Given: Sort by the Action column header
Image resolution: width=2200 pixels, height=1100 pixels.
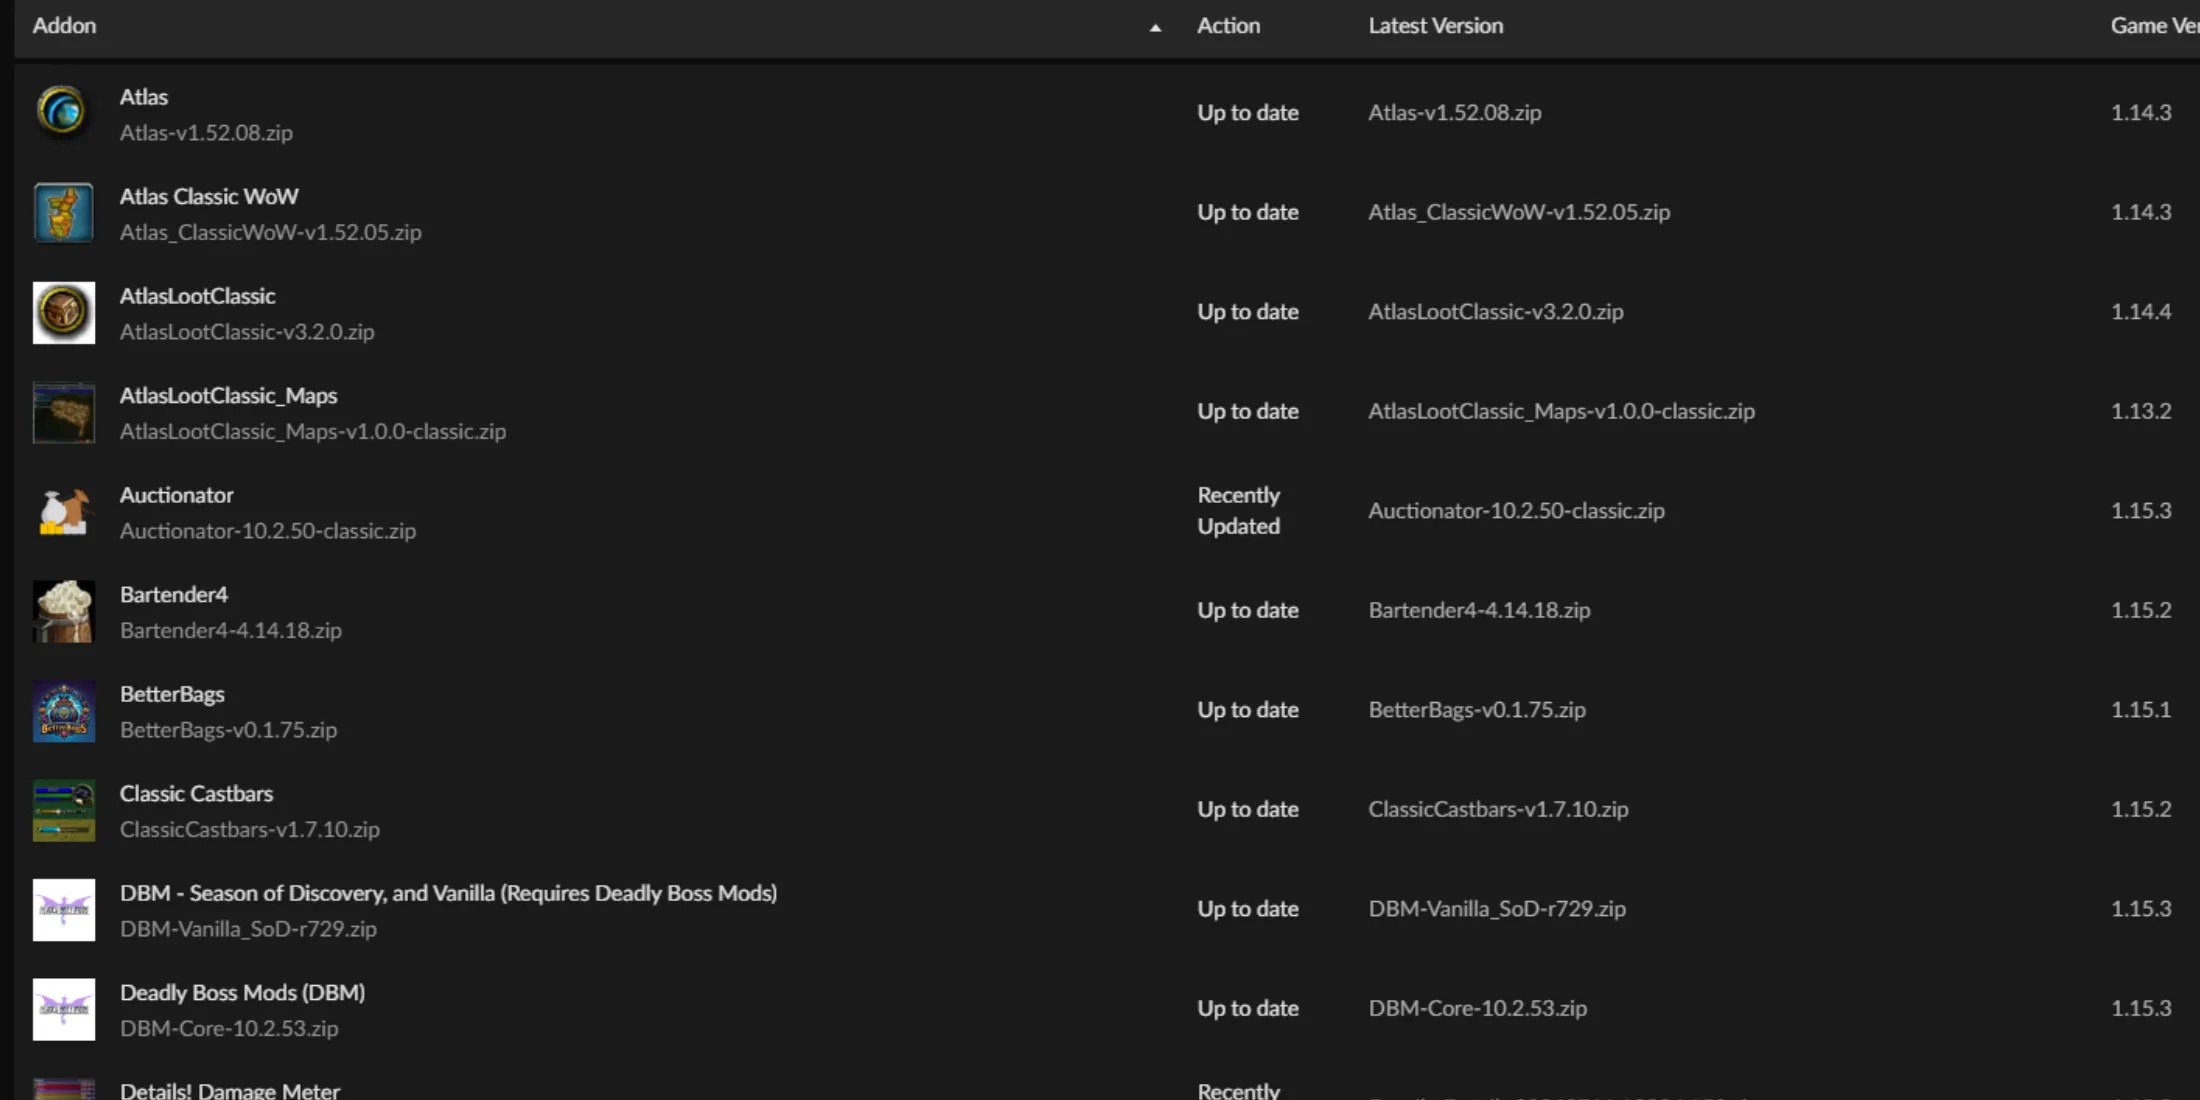Looking at the screenshot, I should [x=1228, y=26].
